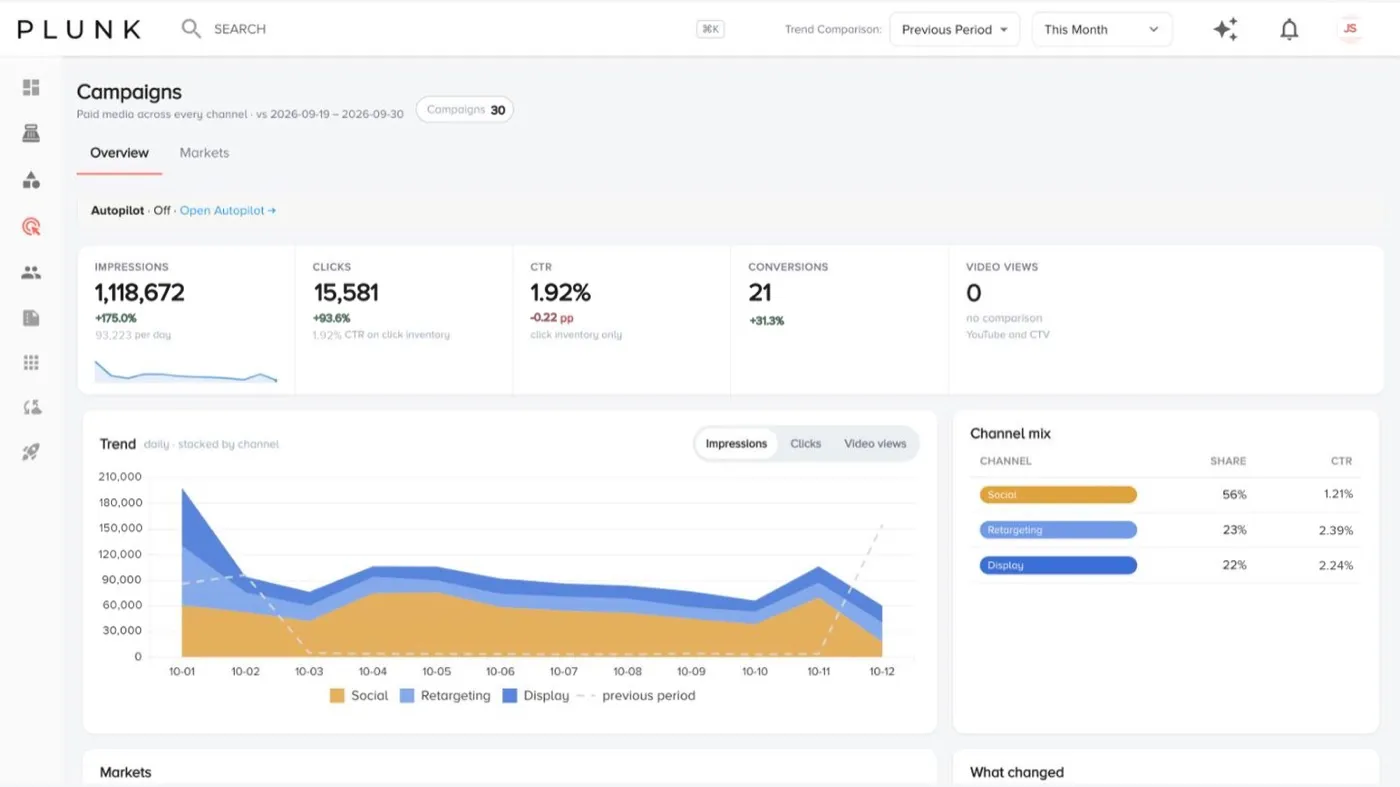Viewport: 1400px width, 787px height.
Task: Click the What changed panel heading
Action: tap(1017, 772)
